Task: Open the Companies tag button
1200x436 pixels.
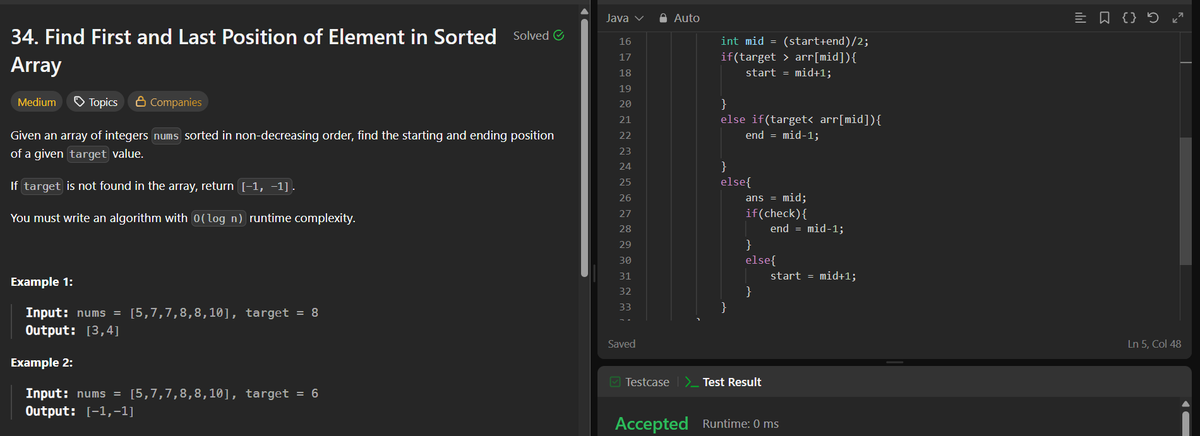Action: 169,102
